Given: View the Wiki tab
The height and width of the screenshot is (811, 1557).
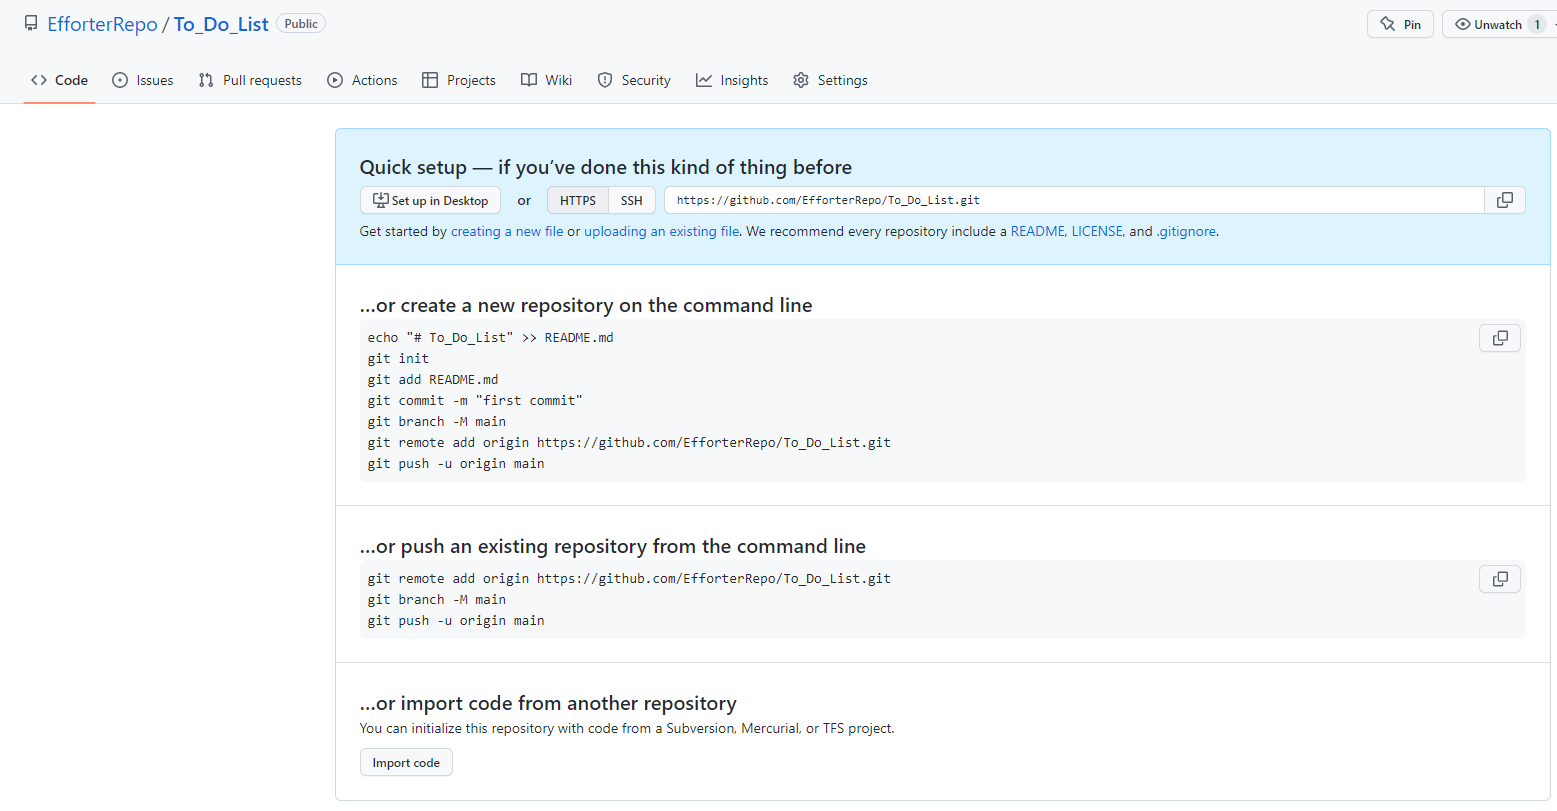Looking at the screenshot, I should (547, 80).
